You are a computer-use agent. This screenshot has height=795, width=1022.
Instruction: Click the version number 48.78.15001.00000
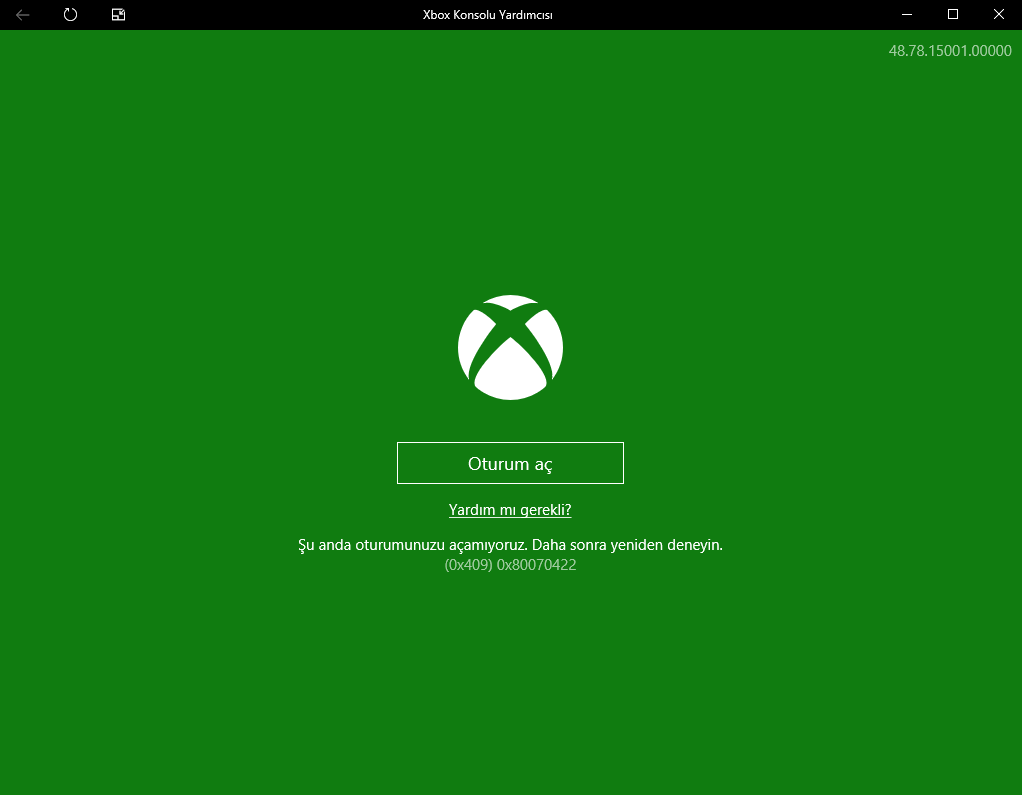coord(950,51)
